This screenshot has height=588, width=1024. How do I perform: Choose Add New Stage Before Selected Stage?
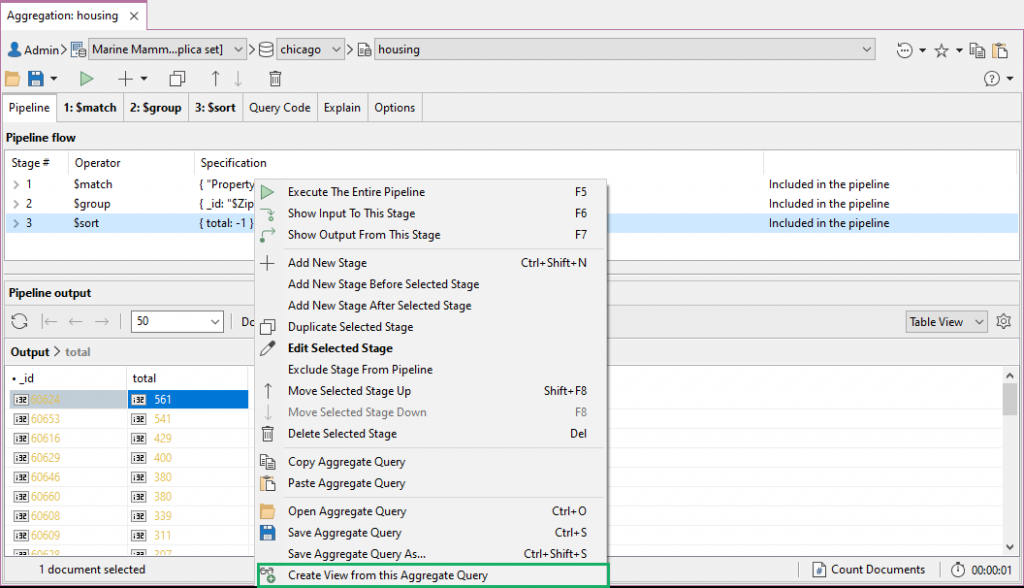(432, 285)
